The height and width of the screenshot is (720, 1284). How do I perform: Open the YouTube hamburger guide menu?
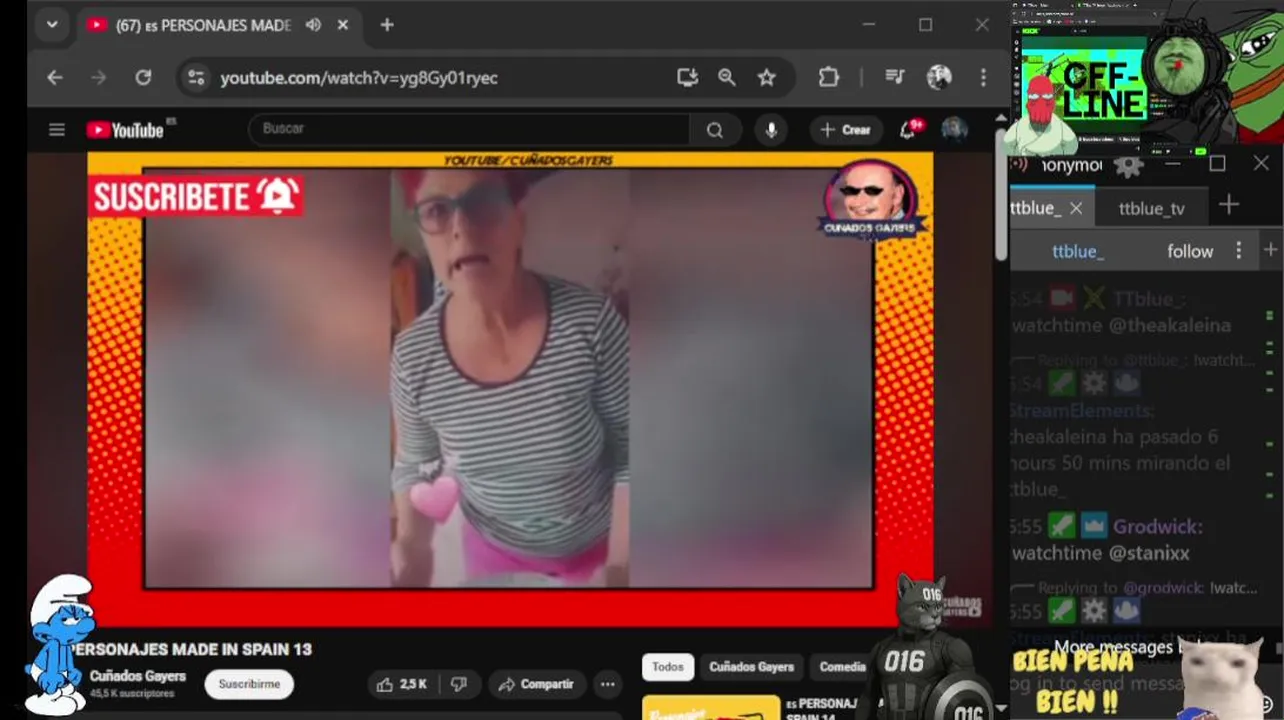[57, 129]
